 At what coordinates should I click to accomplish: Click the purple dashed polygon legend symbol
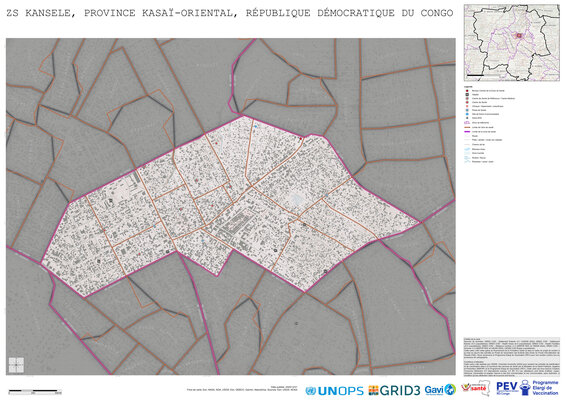pyautogui.click(x=467, y=123)
